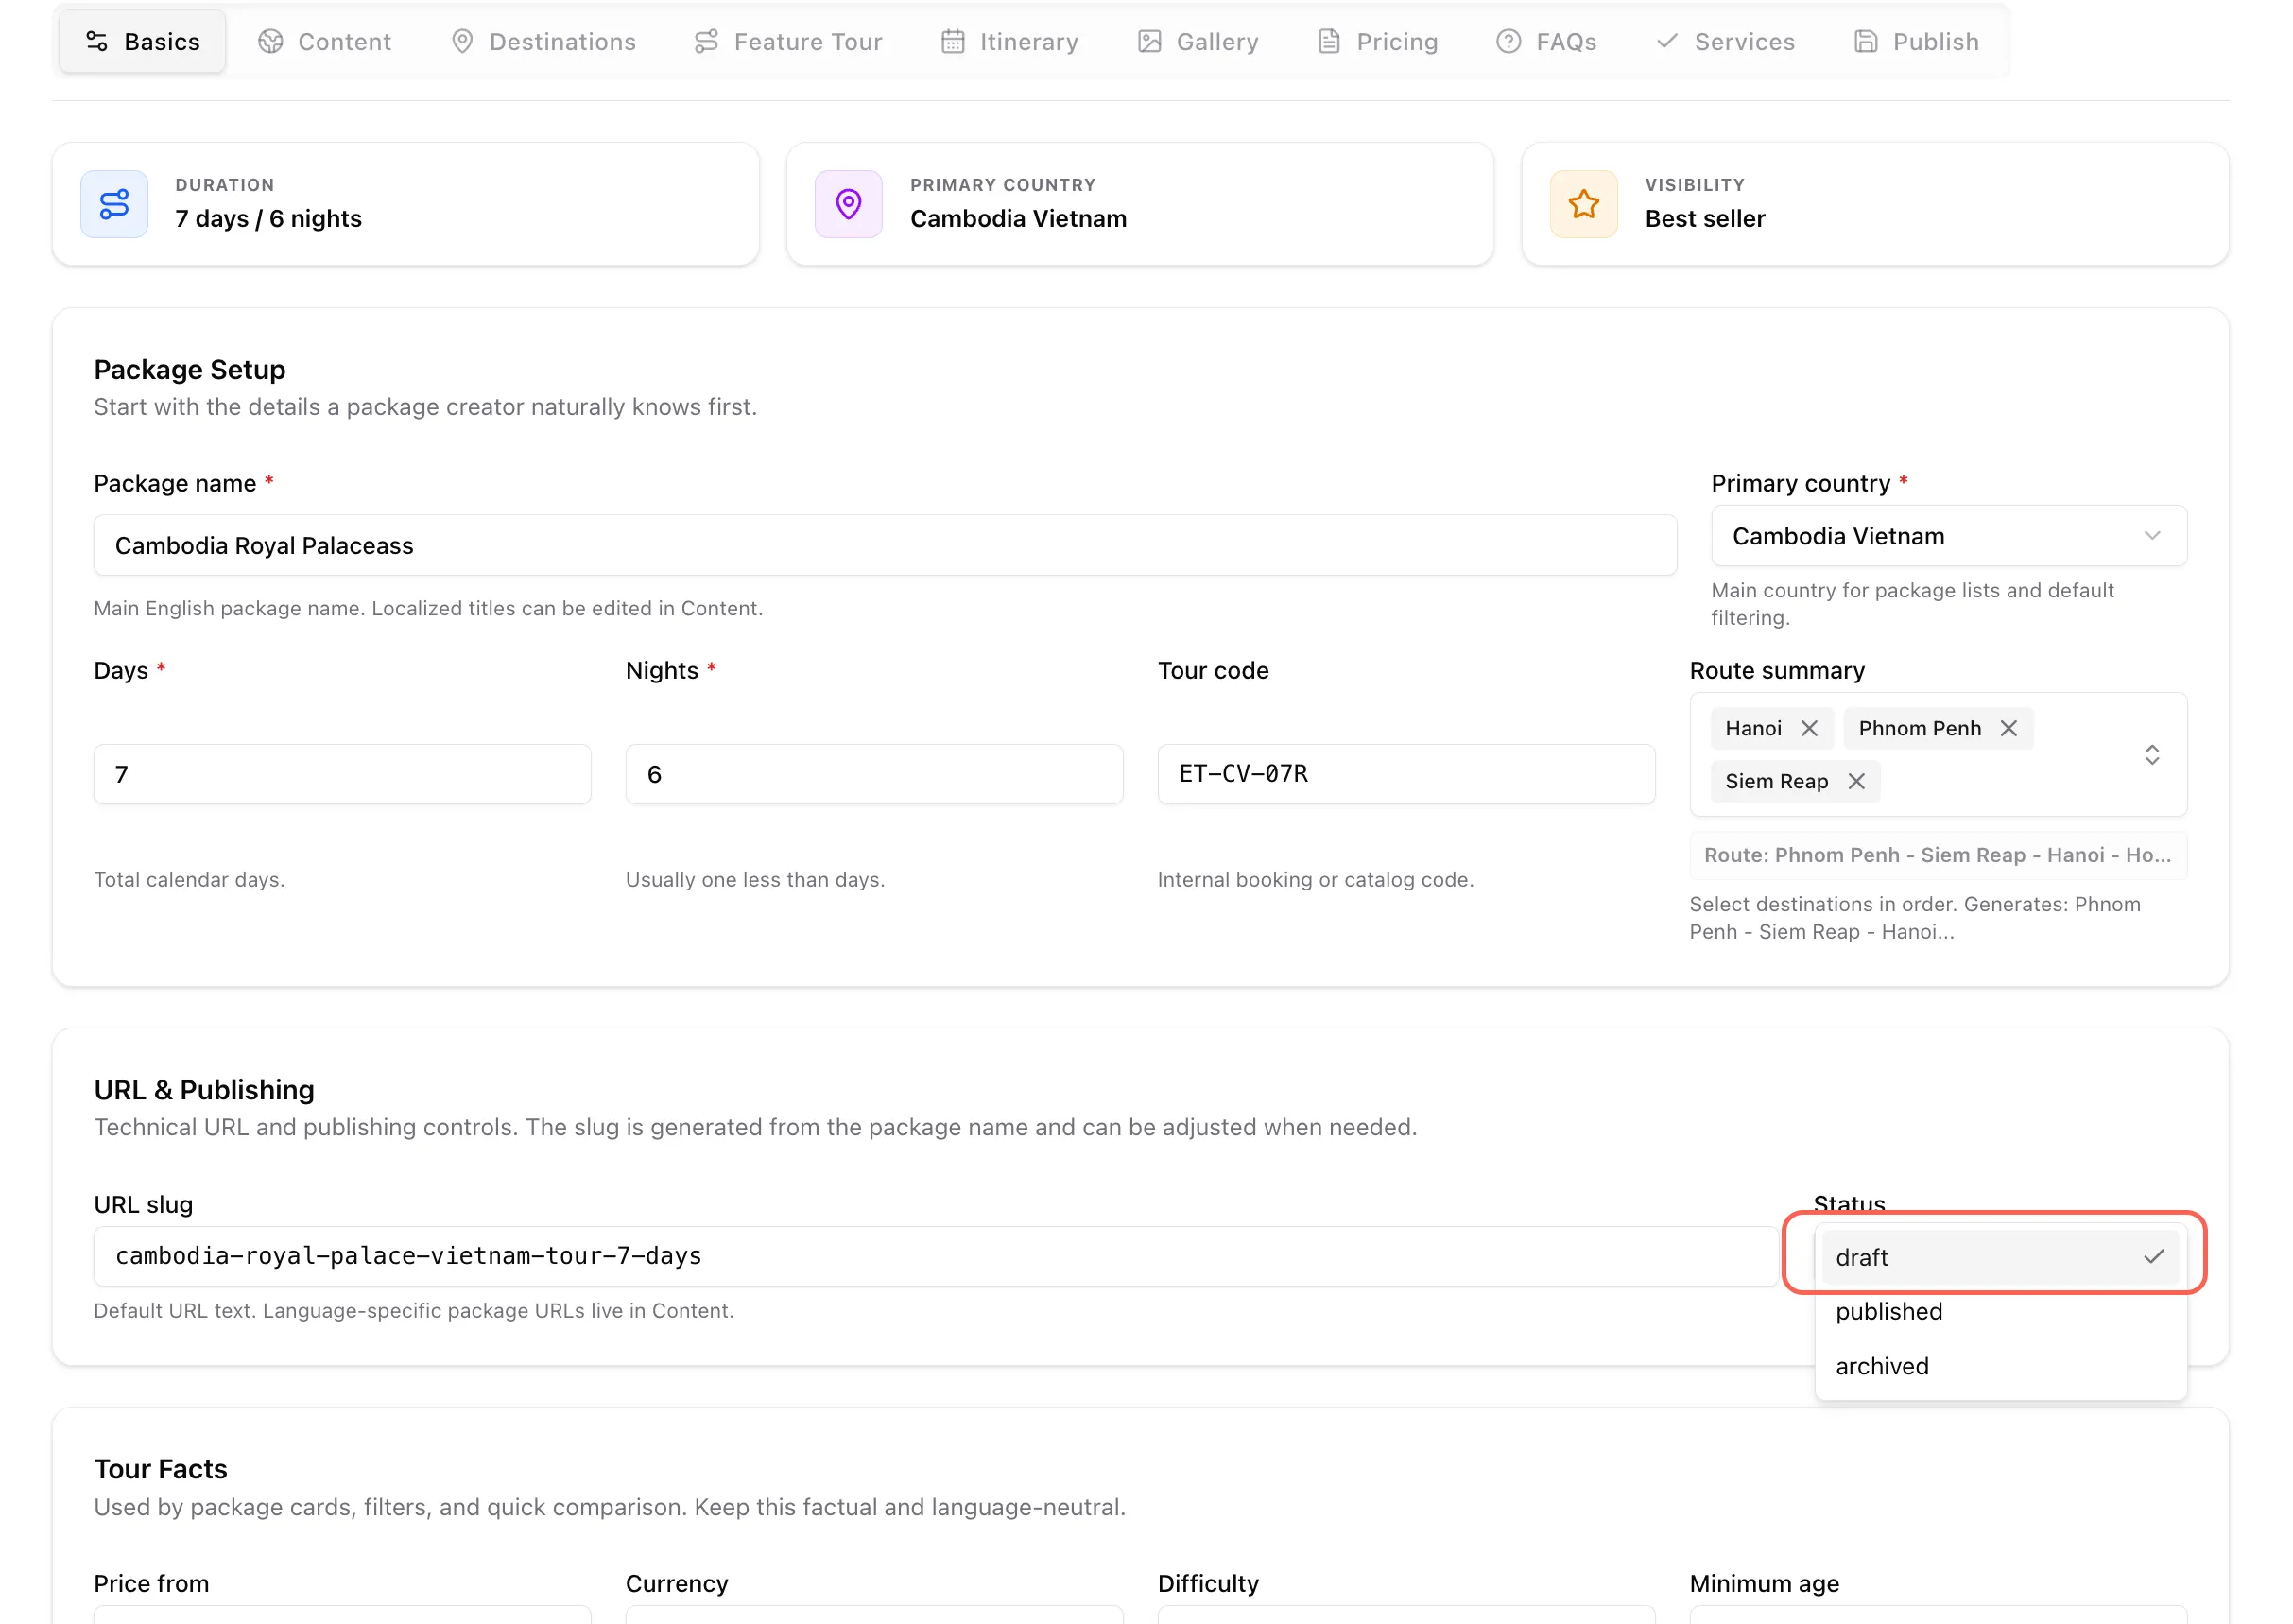Select the draft status option
The width and height of the screenshot is (2293, 1624).
[x=1999, y=1257]
